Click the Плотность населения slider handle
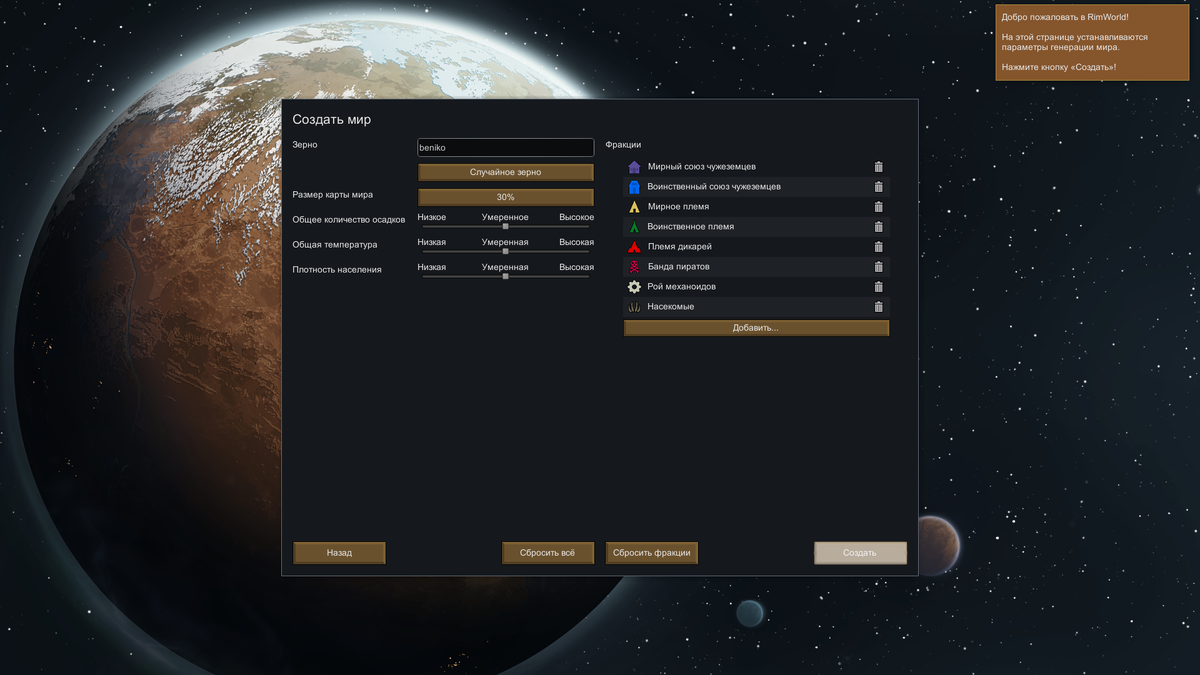 point(506,276)
